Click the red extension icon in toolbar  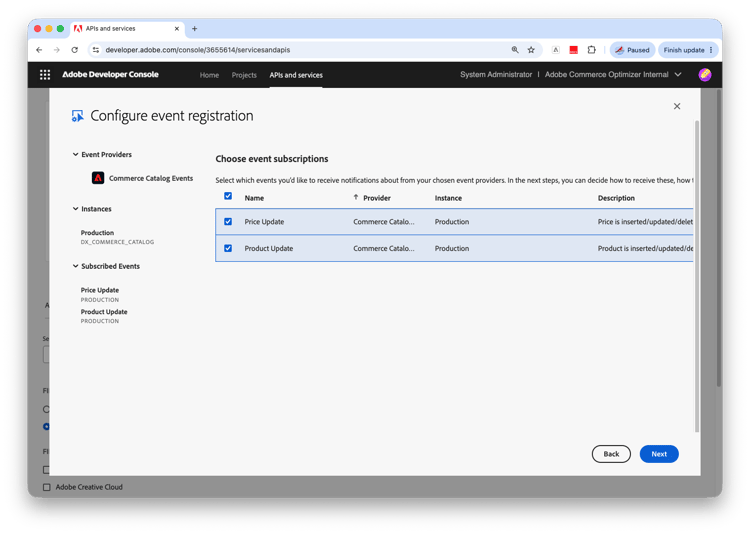point(574,50)
